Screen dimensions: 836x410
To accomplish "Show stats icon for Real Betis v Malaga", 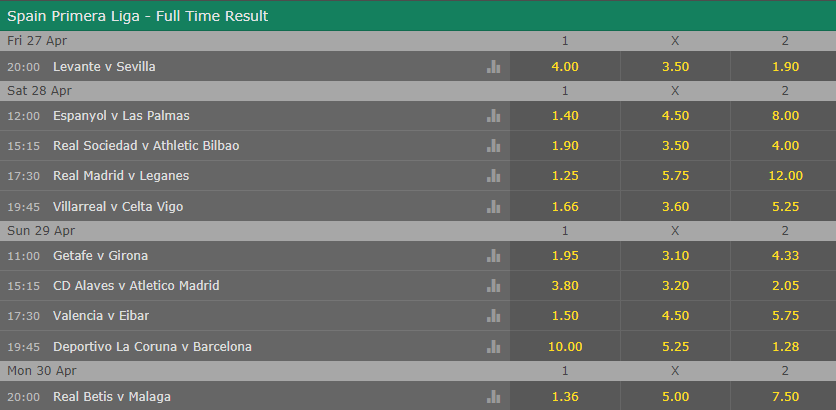I will click(492, 396).
